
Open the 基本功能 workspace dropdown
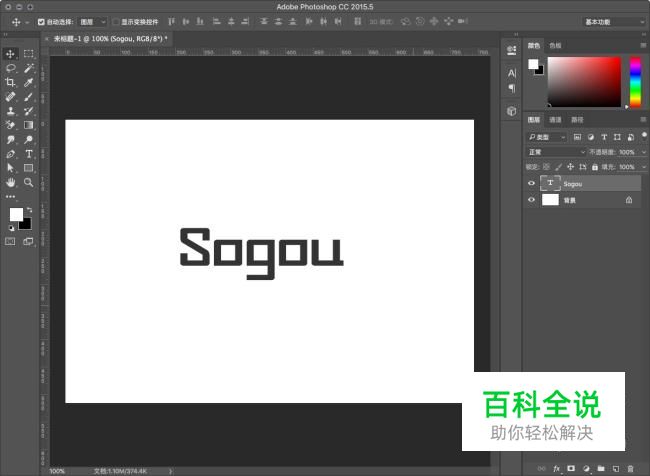(612, 21)
